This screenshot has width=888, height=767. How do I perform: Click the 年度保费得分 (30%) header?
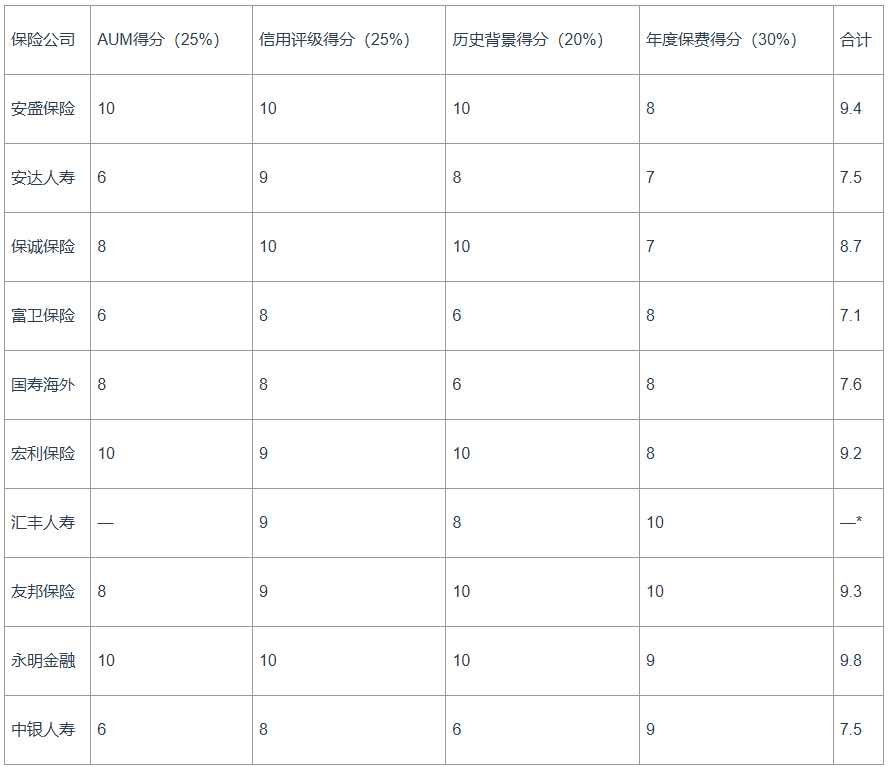point(722,40)
